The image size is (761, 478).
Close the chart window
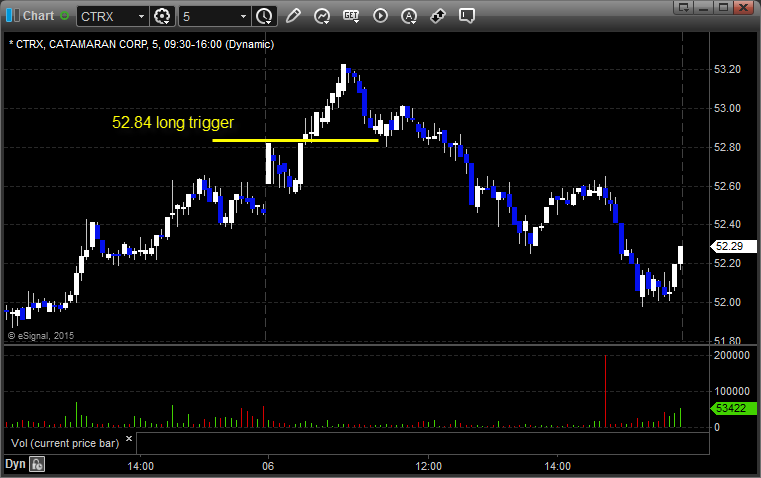coord(744,7)
